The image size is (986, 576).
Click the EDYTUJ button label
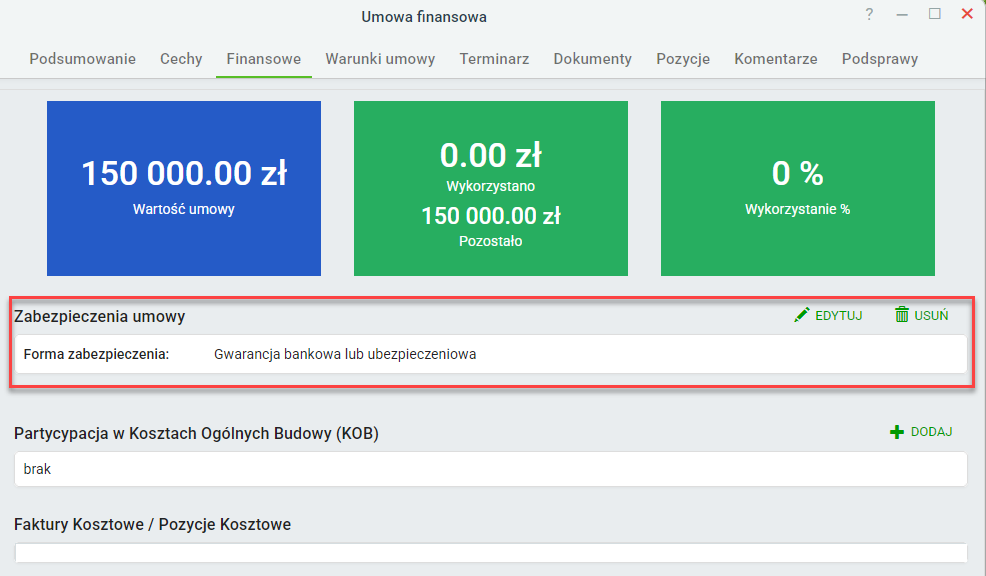(x=839, y=316)
